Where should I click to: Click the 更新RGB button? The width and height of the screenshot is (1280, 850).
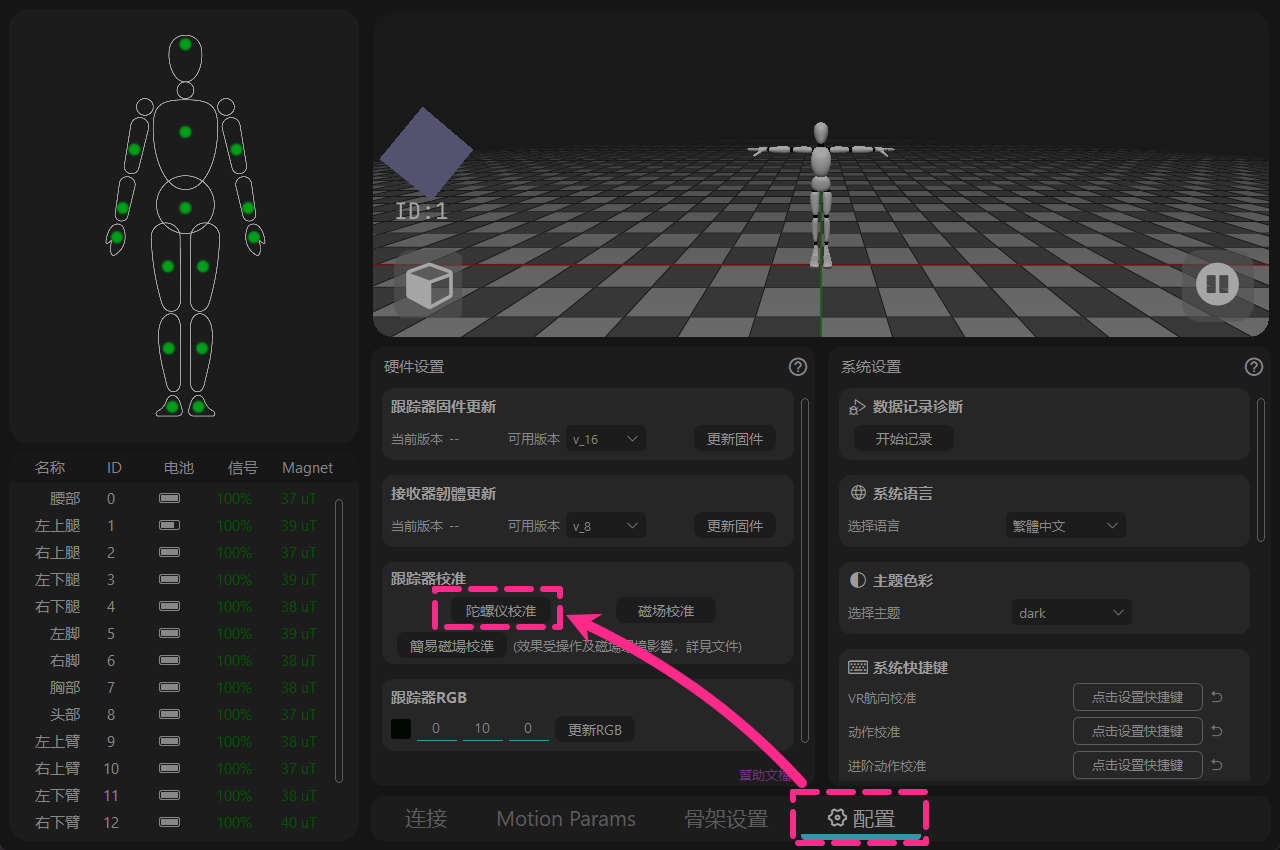point(595,729)
